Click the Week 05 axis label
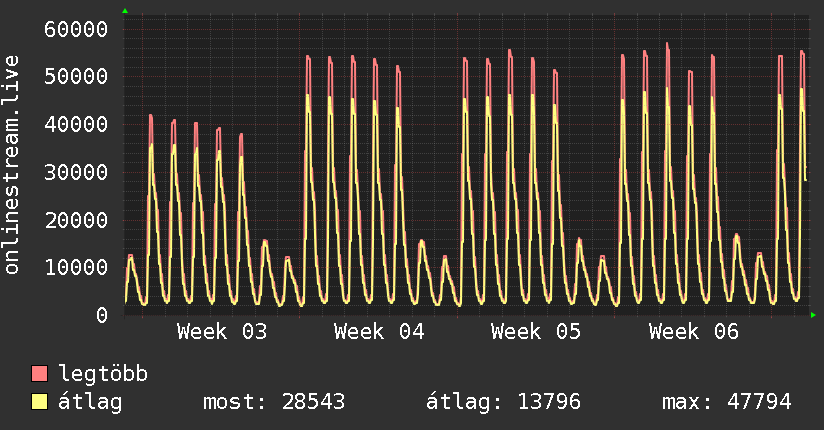The height and width of the screenshot is (430, 824). click(536, 332)
